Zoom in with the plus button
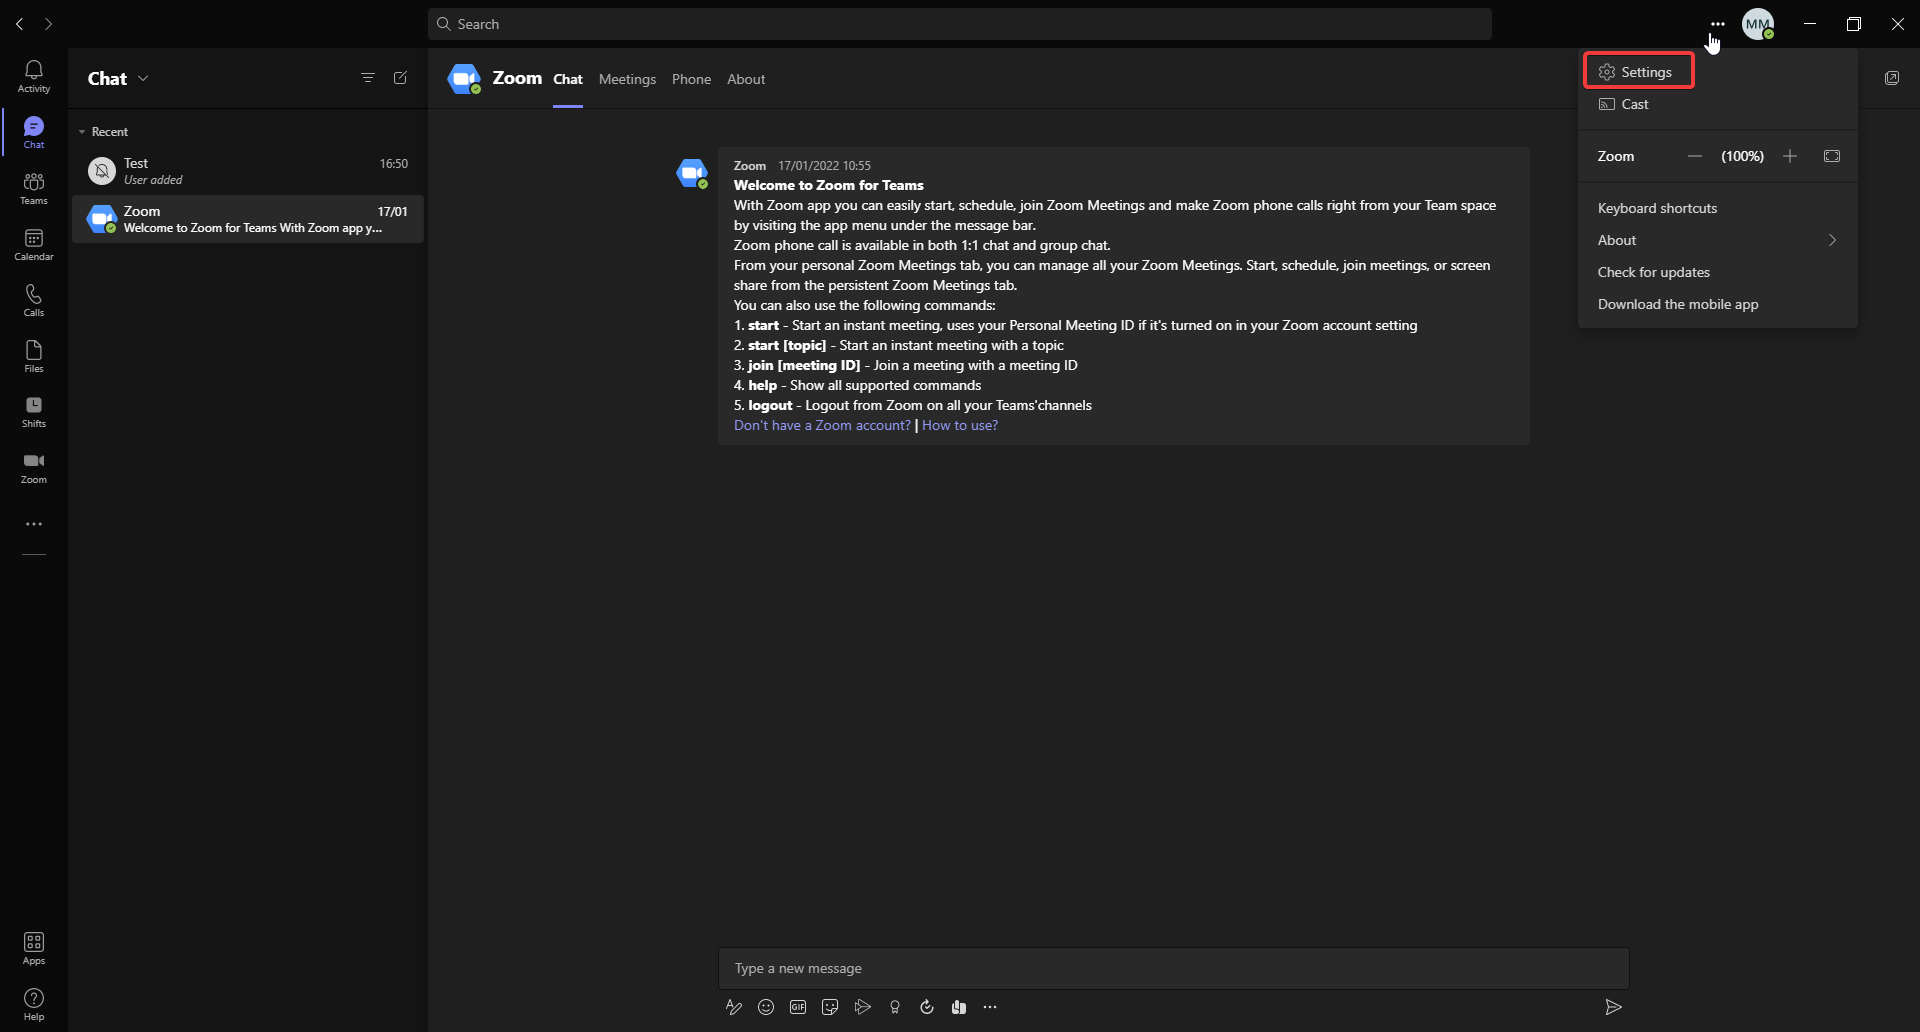The image size is (1920, 1032). pyautogui.click(x=1790, y=156)
